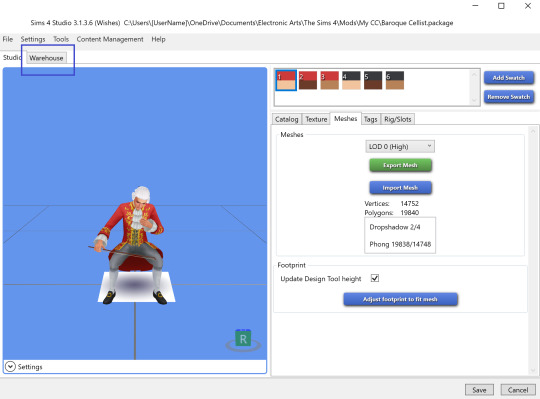The image size is (540, 399).
Task: Click Adjust footprint to fit mesh
Action: point(400,299)
